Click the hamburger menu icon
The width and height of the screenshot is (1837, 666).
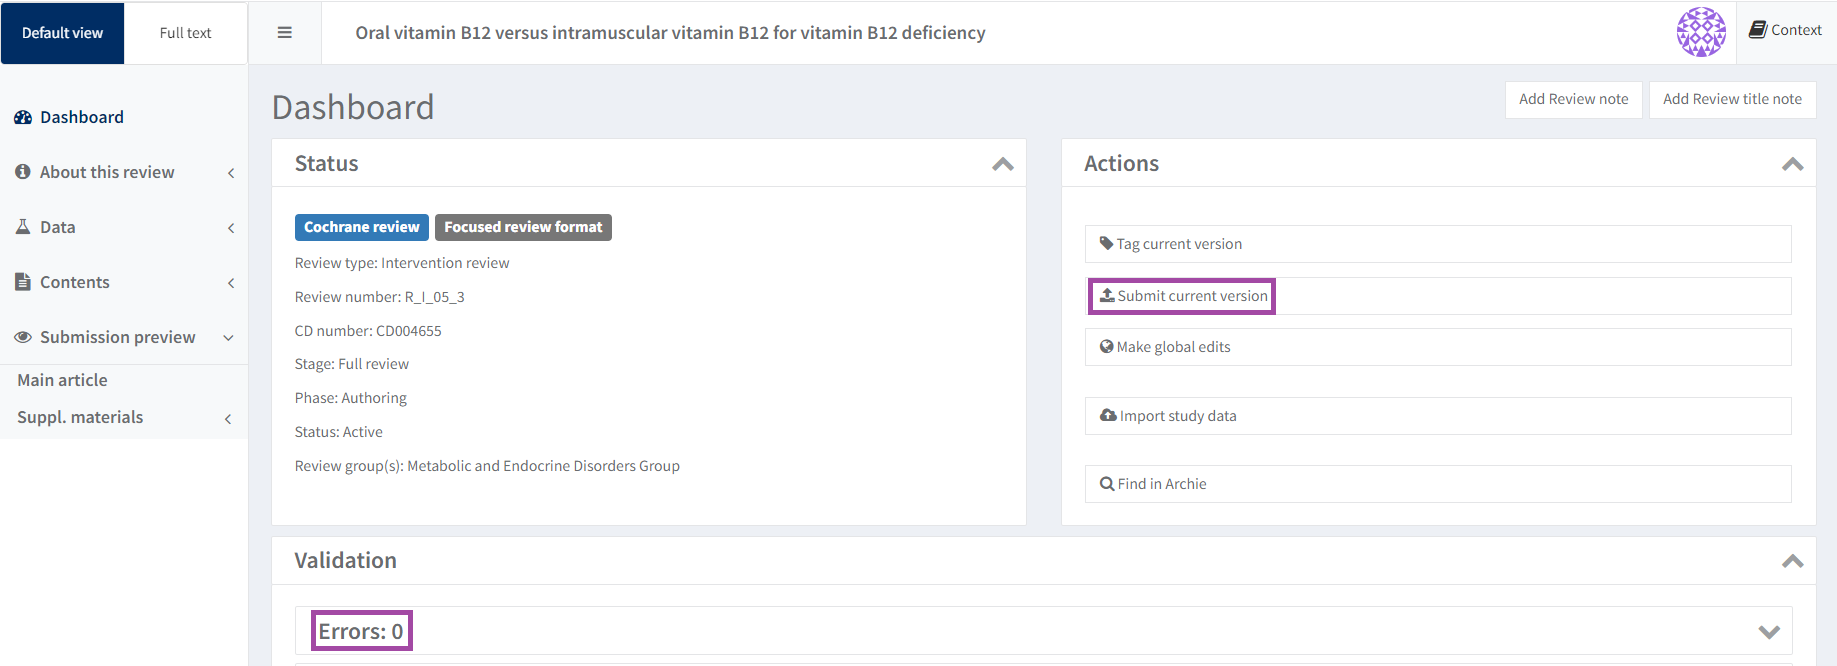click(x=285, y=33)
